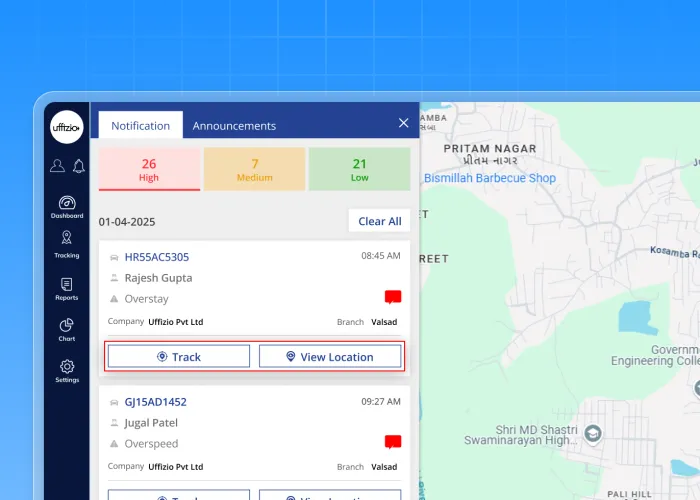The width and height of the screenshot is (700, 500).
Task: Open the Settings gear icon
Action: 67,371
